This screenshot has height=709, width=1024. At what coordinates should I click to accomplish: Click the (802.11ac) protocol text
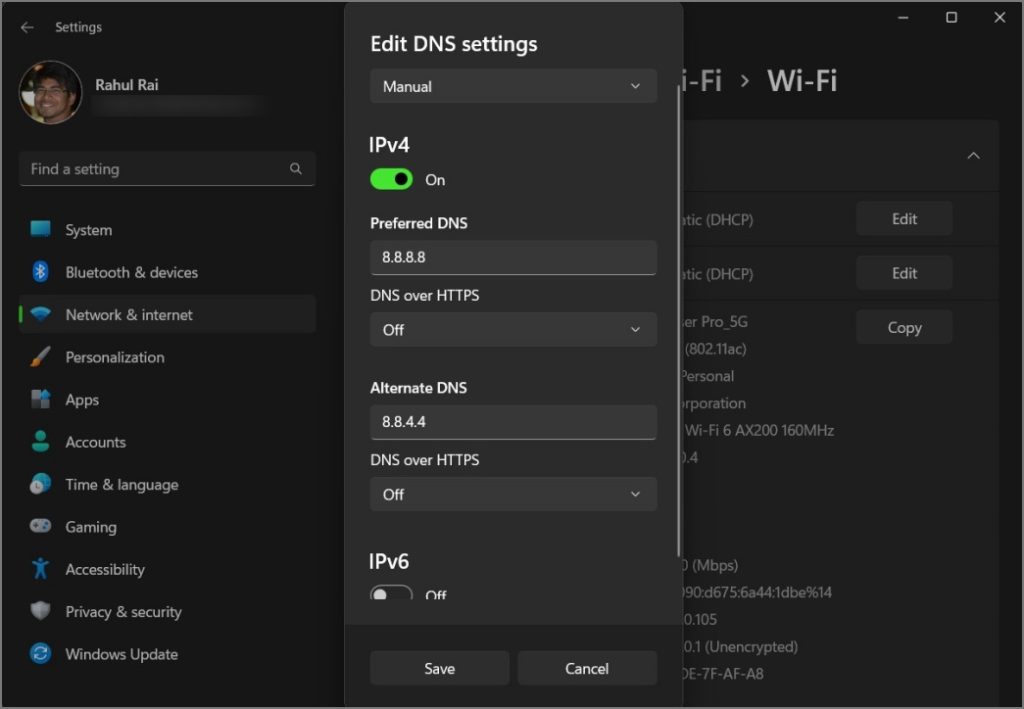[715, 349]
